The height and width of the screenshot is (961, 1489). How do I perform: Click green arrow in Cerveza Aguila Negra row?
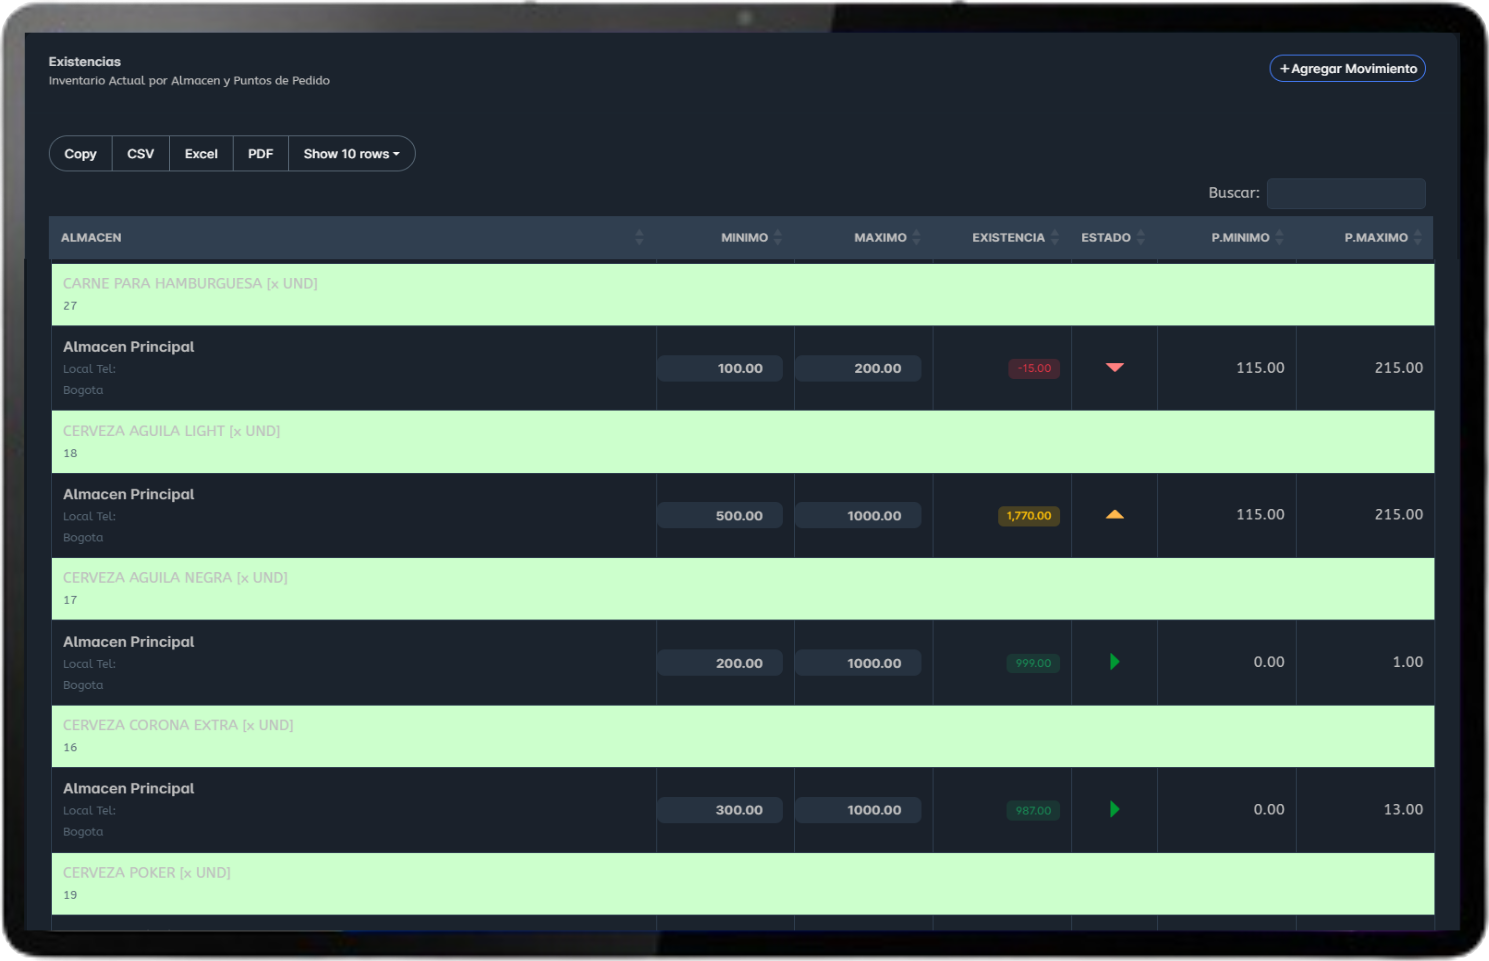point(1114,662)
